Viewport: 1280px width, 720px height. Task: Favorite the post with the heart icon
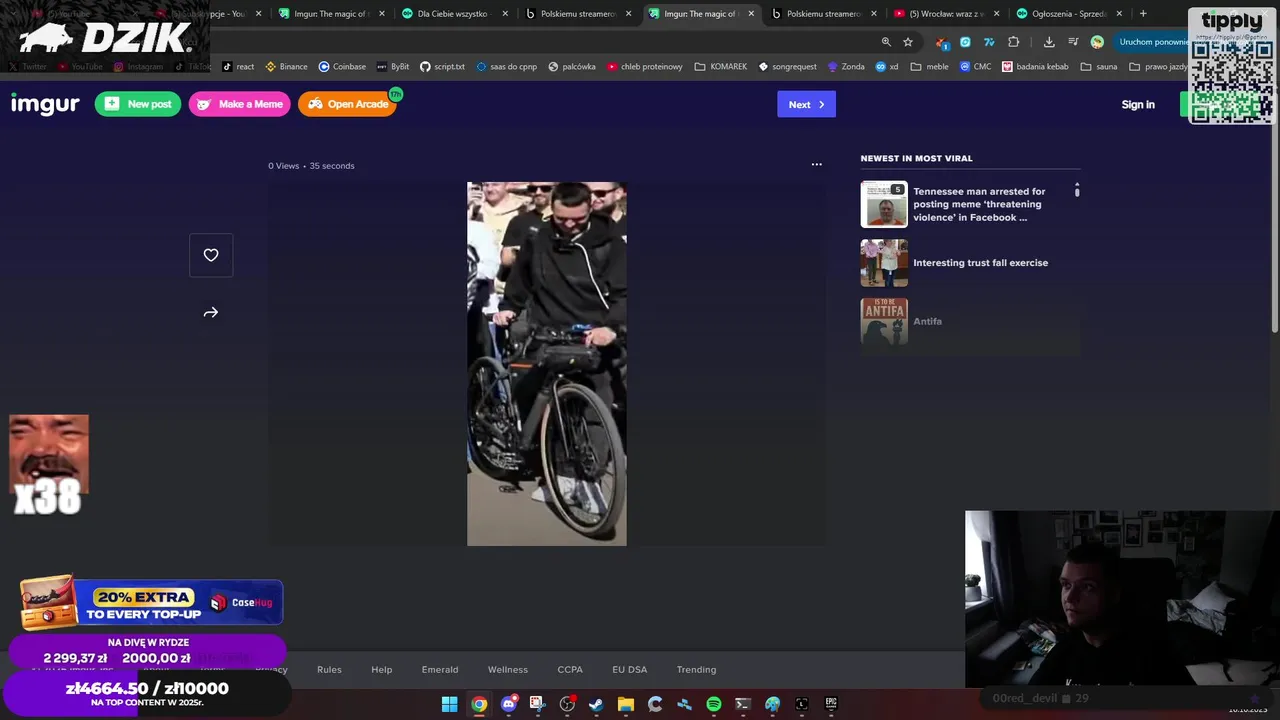(211, 255)
